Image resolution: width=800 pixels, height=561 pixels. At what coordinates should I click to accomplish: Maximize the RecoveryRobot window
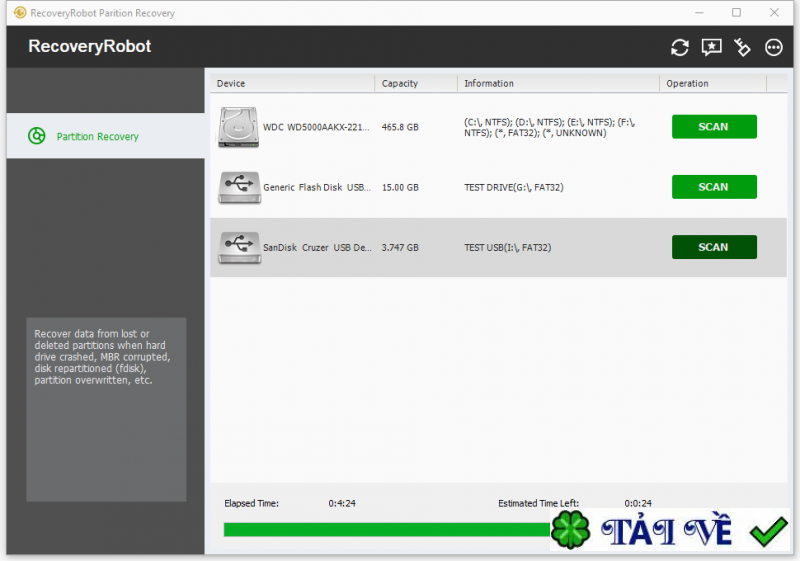pyautogui.click(x=736, y=12)
